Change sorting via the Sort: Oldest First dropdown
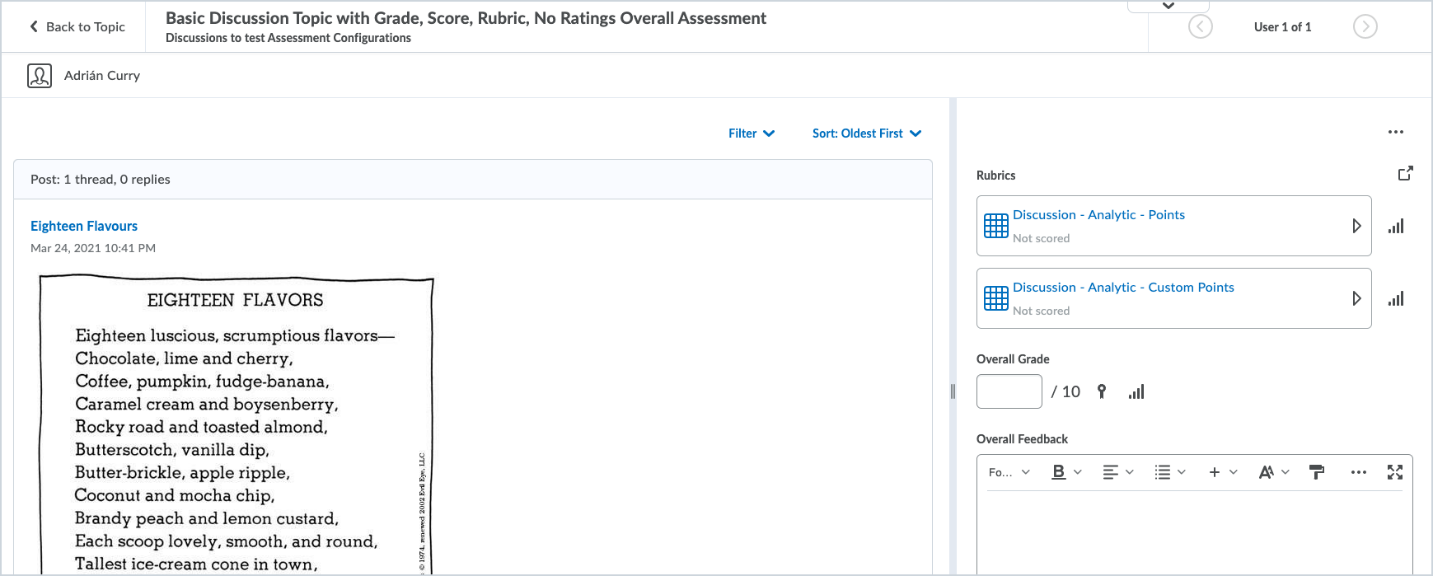The height and width of the screenshot is (576, 1433). 866,132
